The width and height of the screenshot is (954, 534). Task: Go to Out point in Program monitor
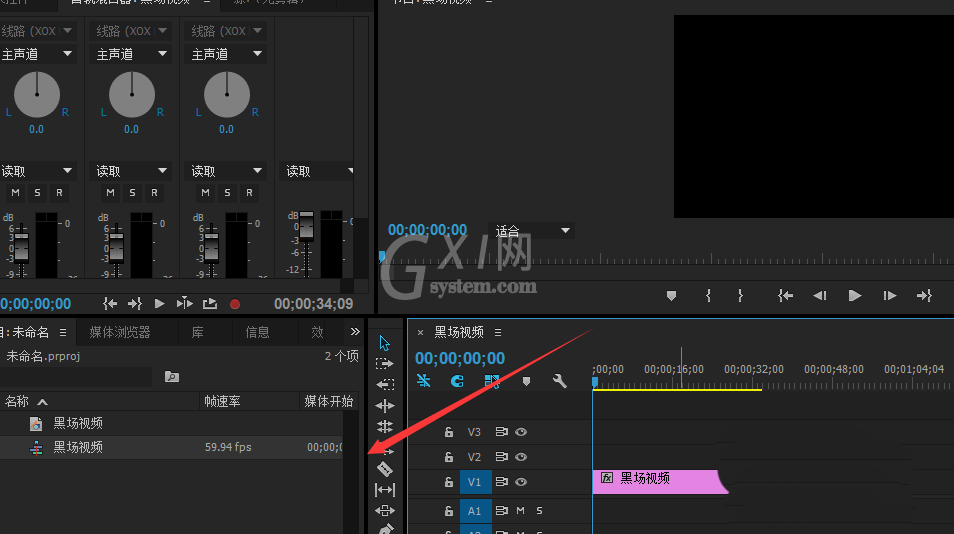coord(924,296)
